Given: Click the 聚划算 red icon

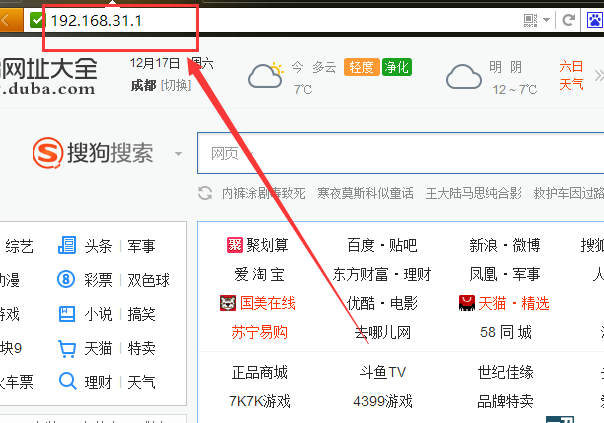Looking at the screenshot, I should pos(235,245).
